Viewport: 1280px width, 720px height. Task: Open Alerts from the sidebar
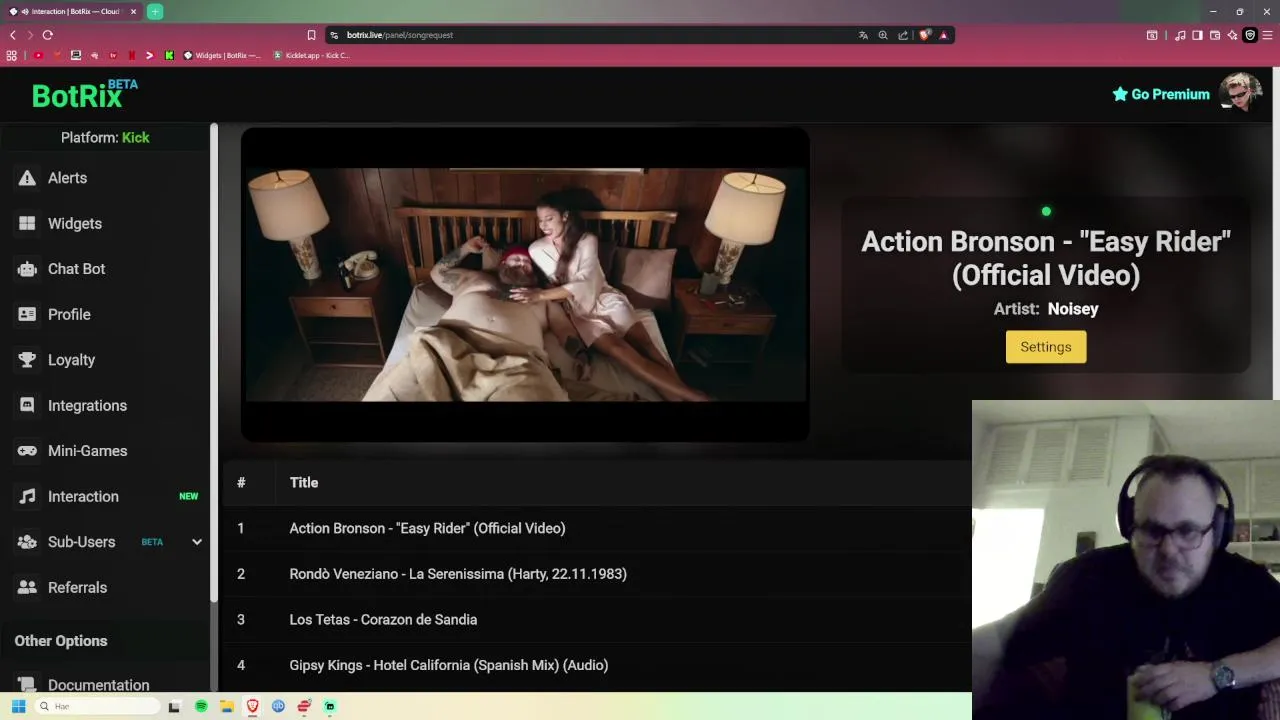point(67,178)
